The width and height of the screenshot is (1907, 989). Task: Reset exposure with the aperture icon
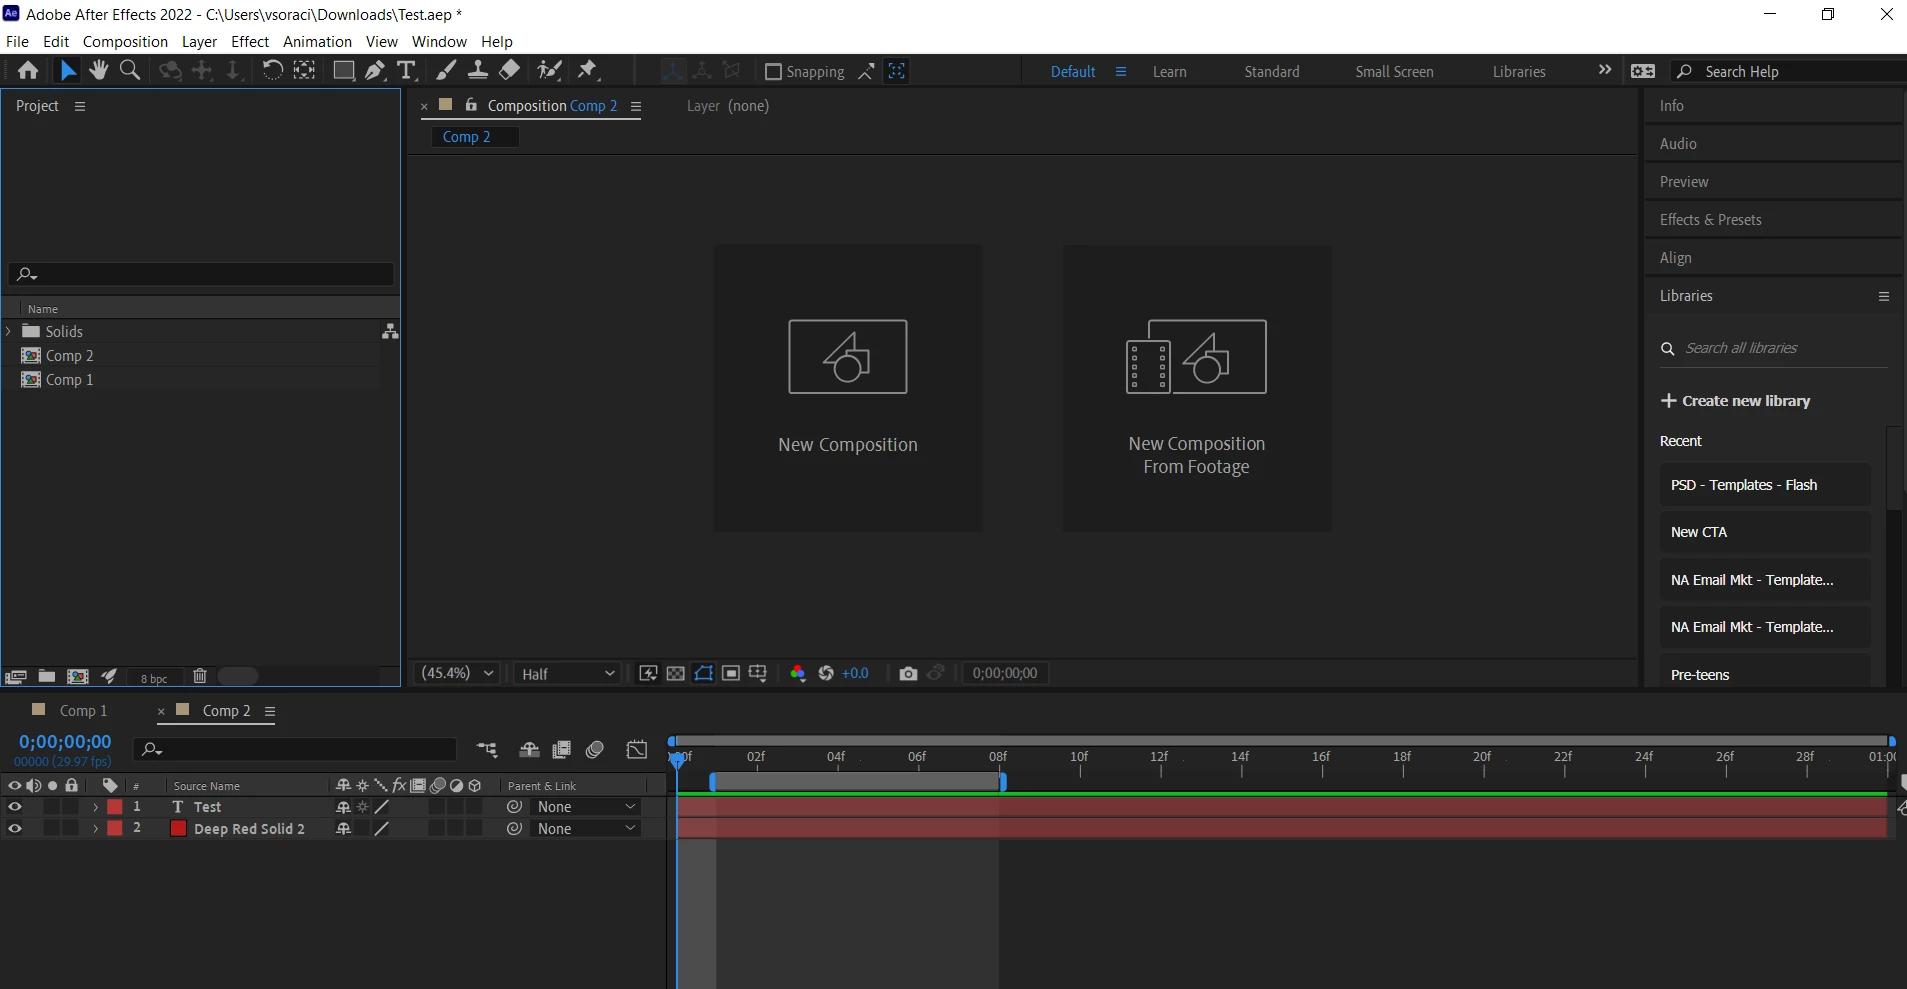tap(826, 674)
